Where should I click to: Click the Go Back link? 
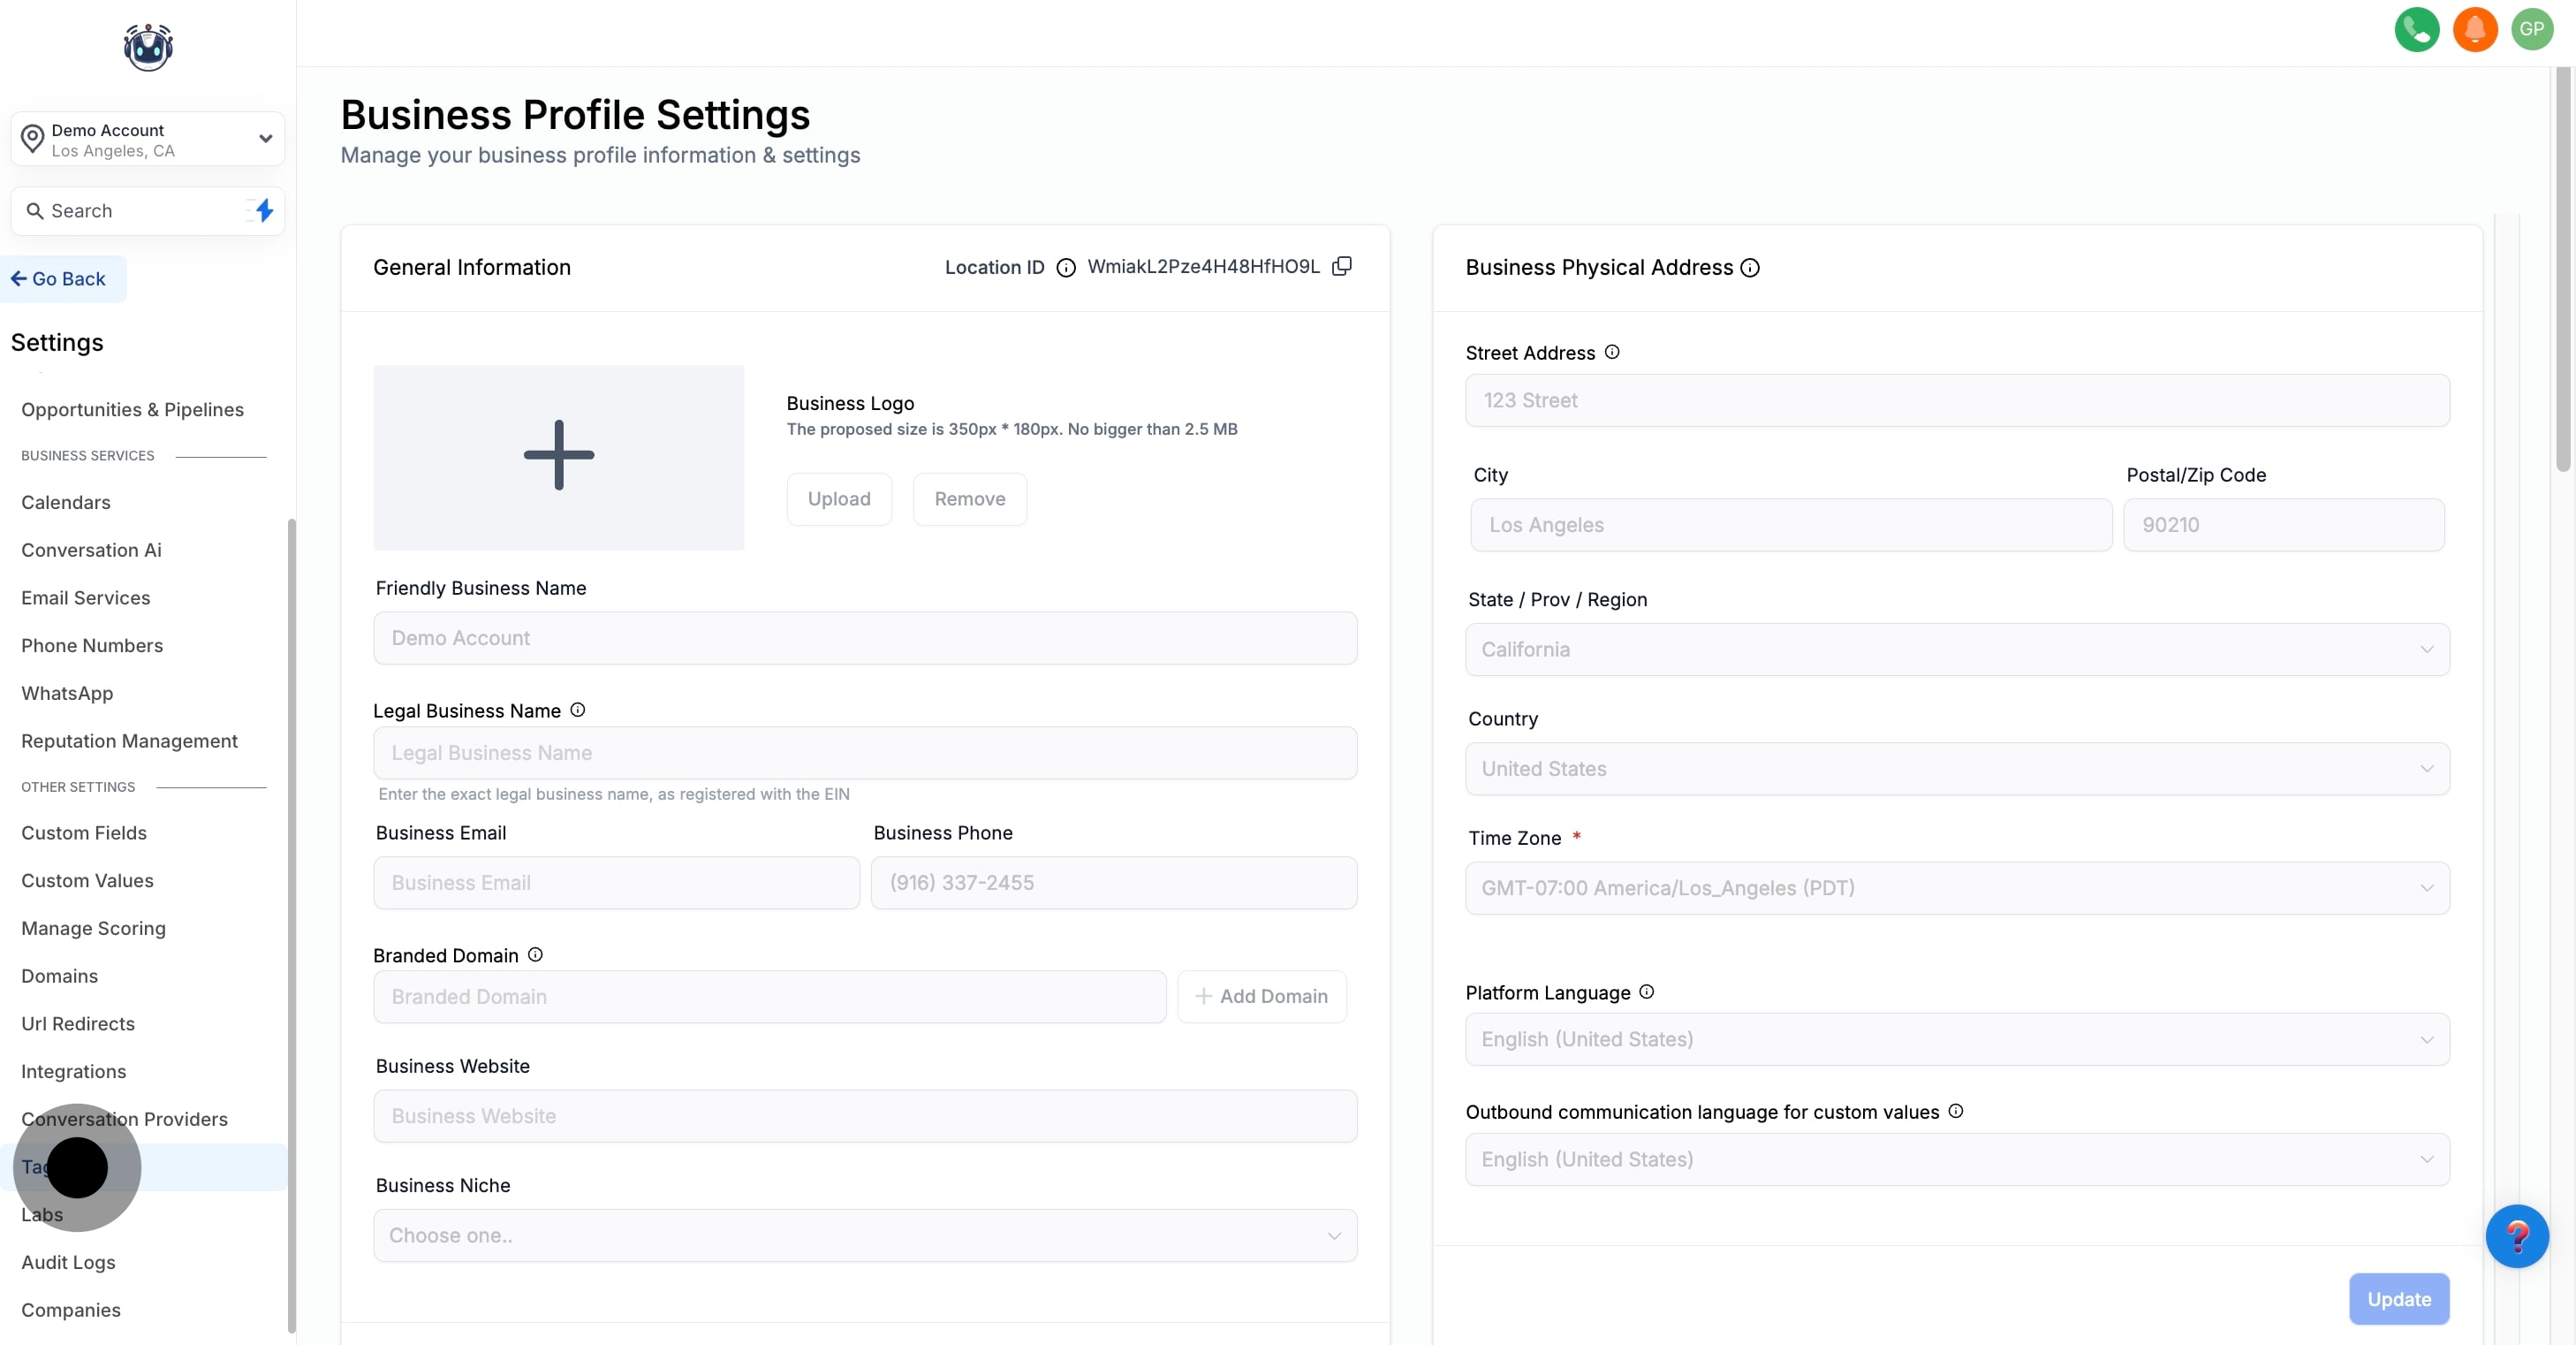tap(59, 279)
